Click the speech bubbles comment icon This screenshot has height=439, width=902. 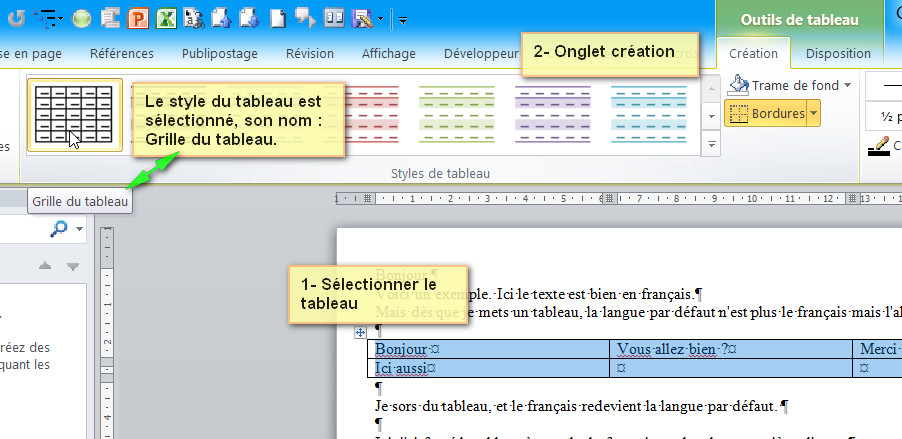tap(305, 18)
